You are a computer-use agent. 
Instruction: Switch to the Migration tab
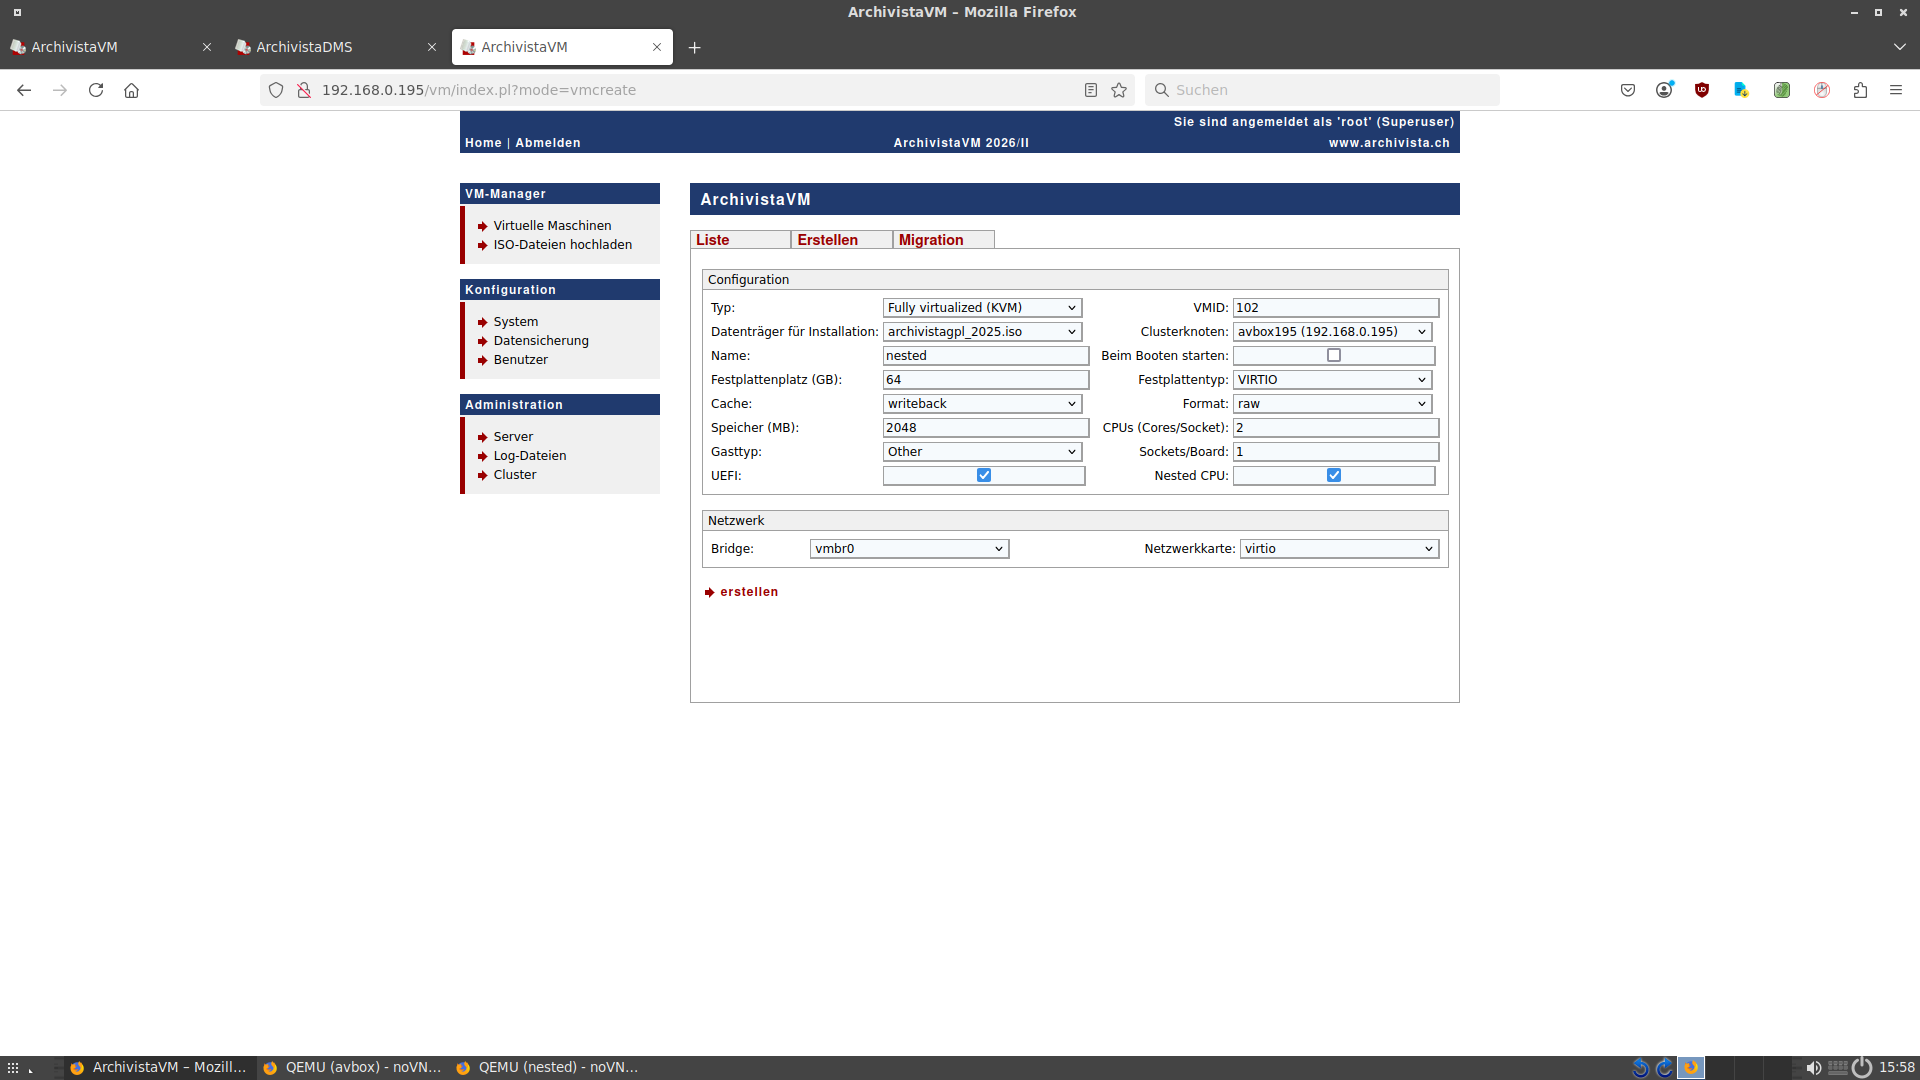pos(931,240)
